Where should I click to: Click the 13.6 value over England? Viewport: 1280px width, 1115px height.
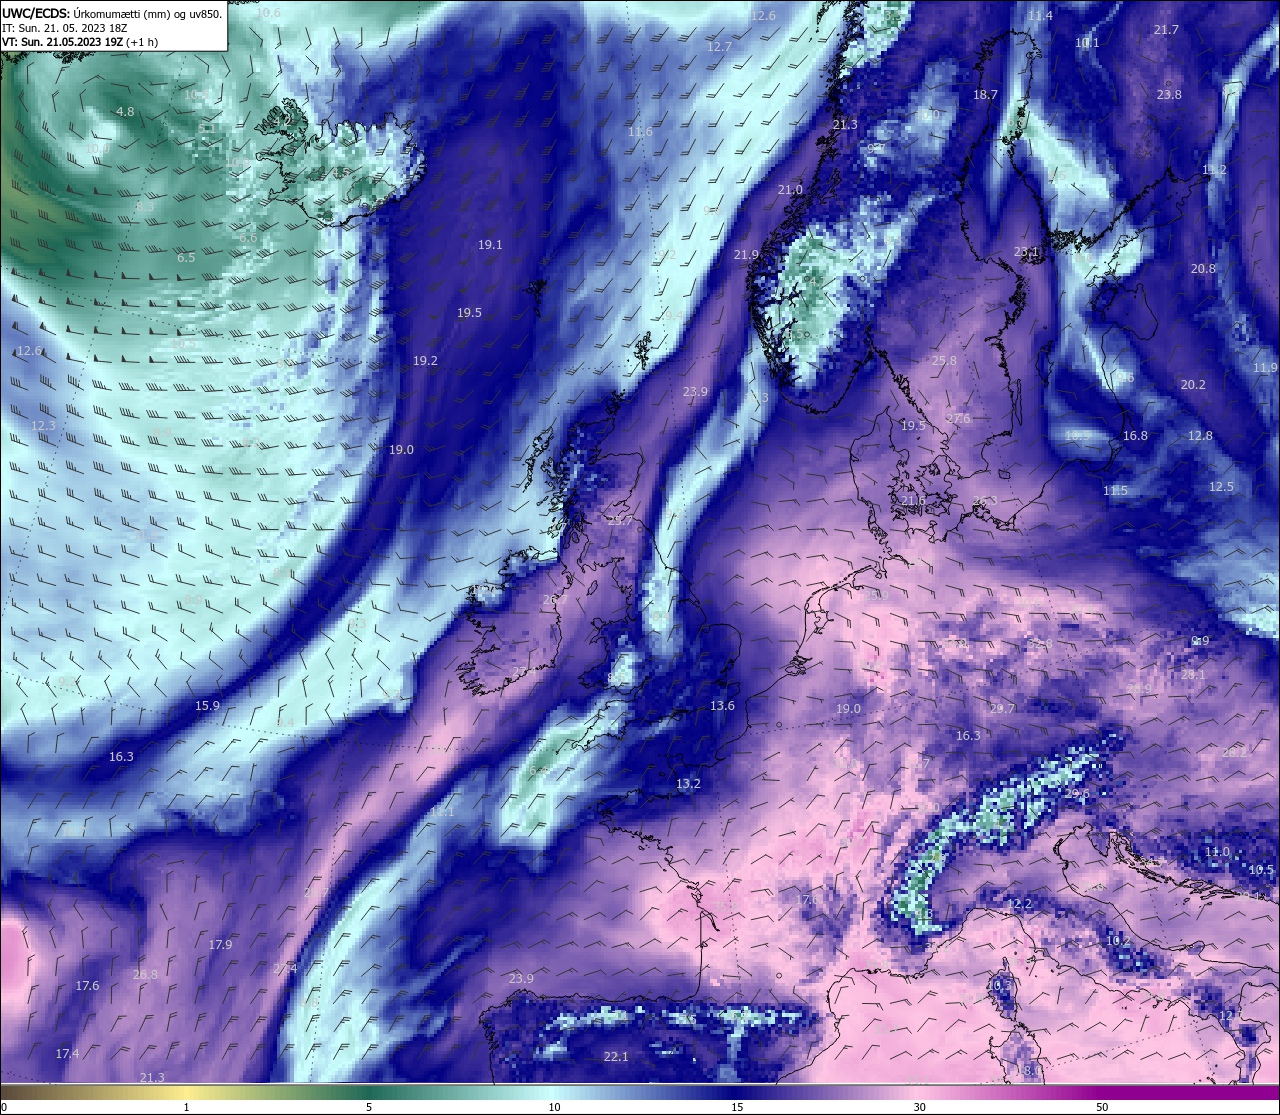coord(722,706)
